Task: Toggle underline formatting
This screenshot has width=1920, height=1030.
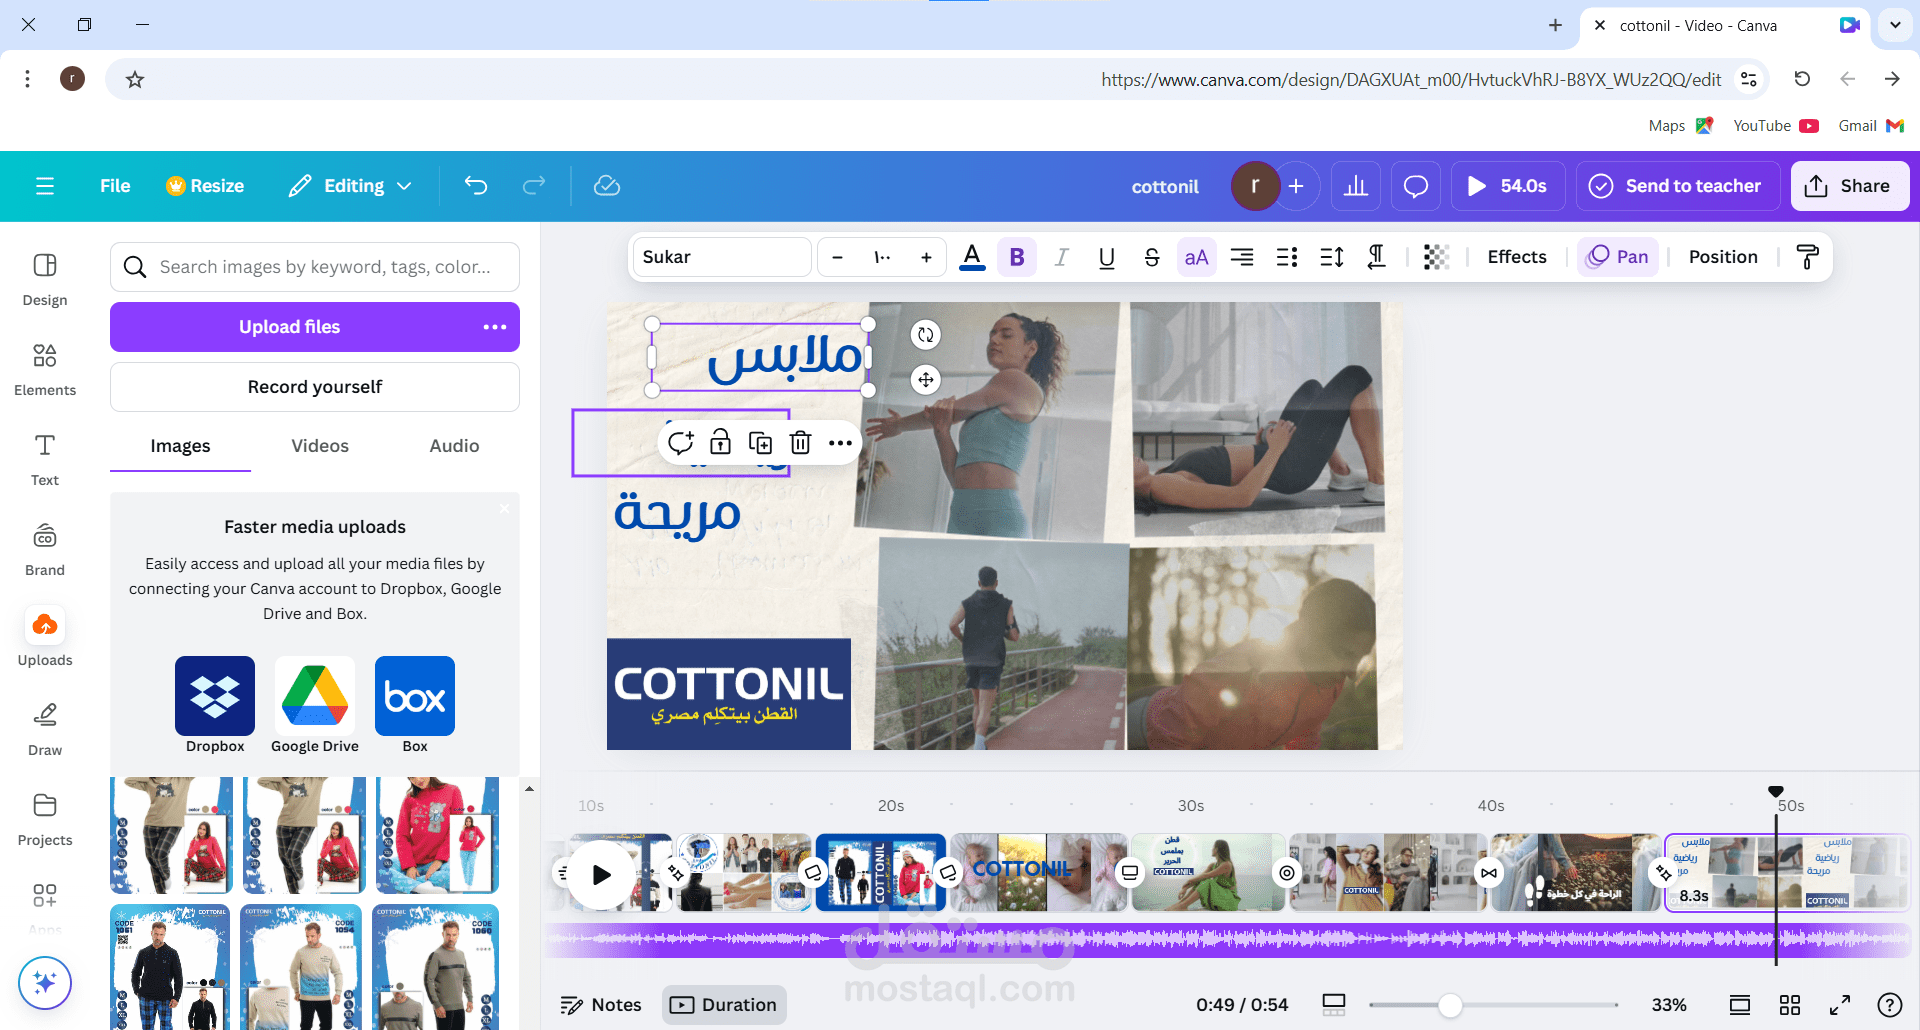Action: pyautogui.click(x=1107, y=257)
